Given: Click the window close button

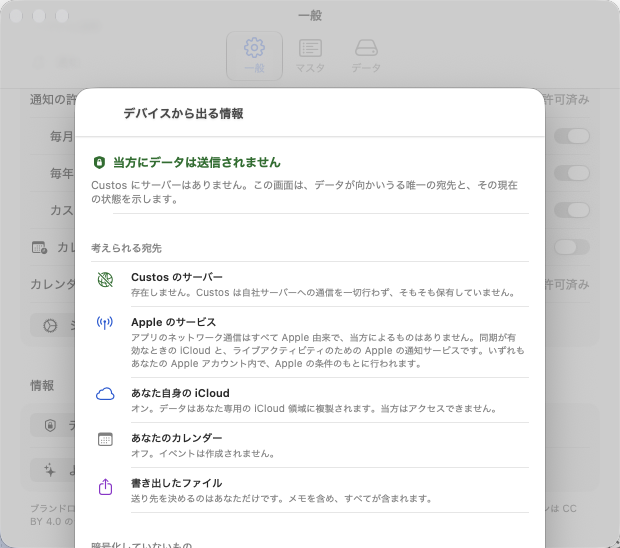Looking at the screenshot, I should click(x=16, y=16).
